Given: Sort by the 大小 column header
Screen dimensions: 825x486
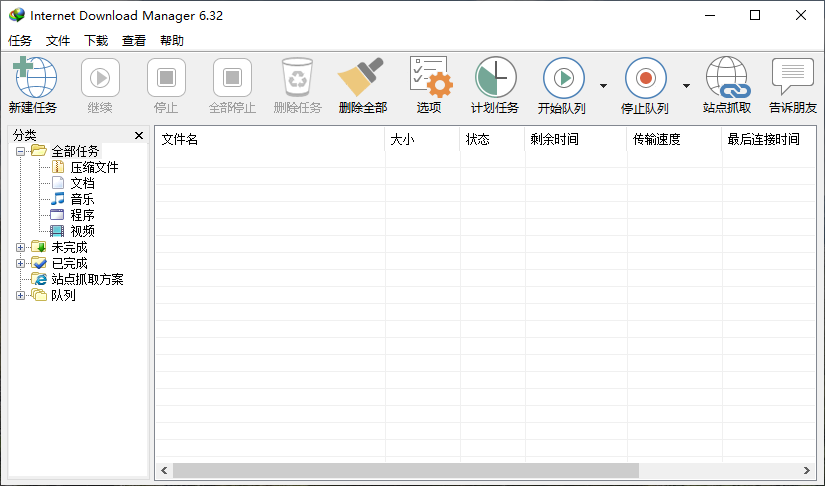Looking at the screenshot, I should tap(422, 139).
